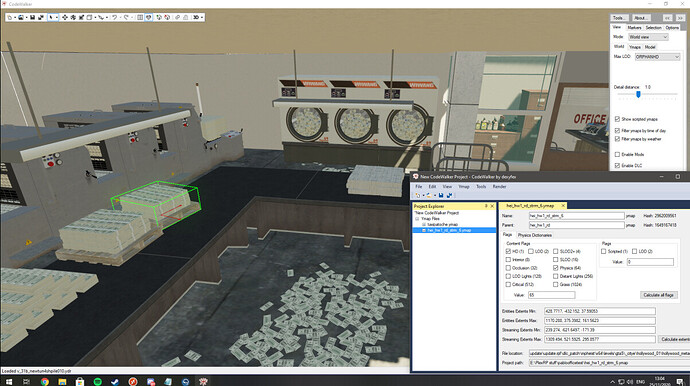Screen dimensions: 690x386
Task: Select the Move widget tool in toolbar
Action: coord(65,18)
